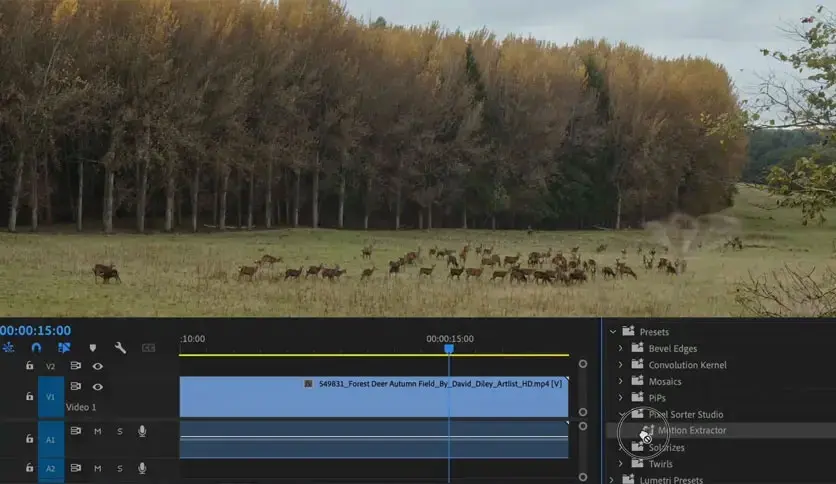This screenshot has width=836, height=484.
Task: Select the Twirls folder icon
Action: (x=637, y=463)
